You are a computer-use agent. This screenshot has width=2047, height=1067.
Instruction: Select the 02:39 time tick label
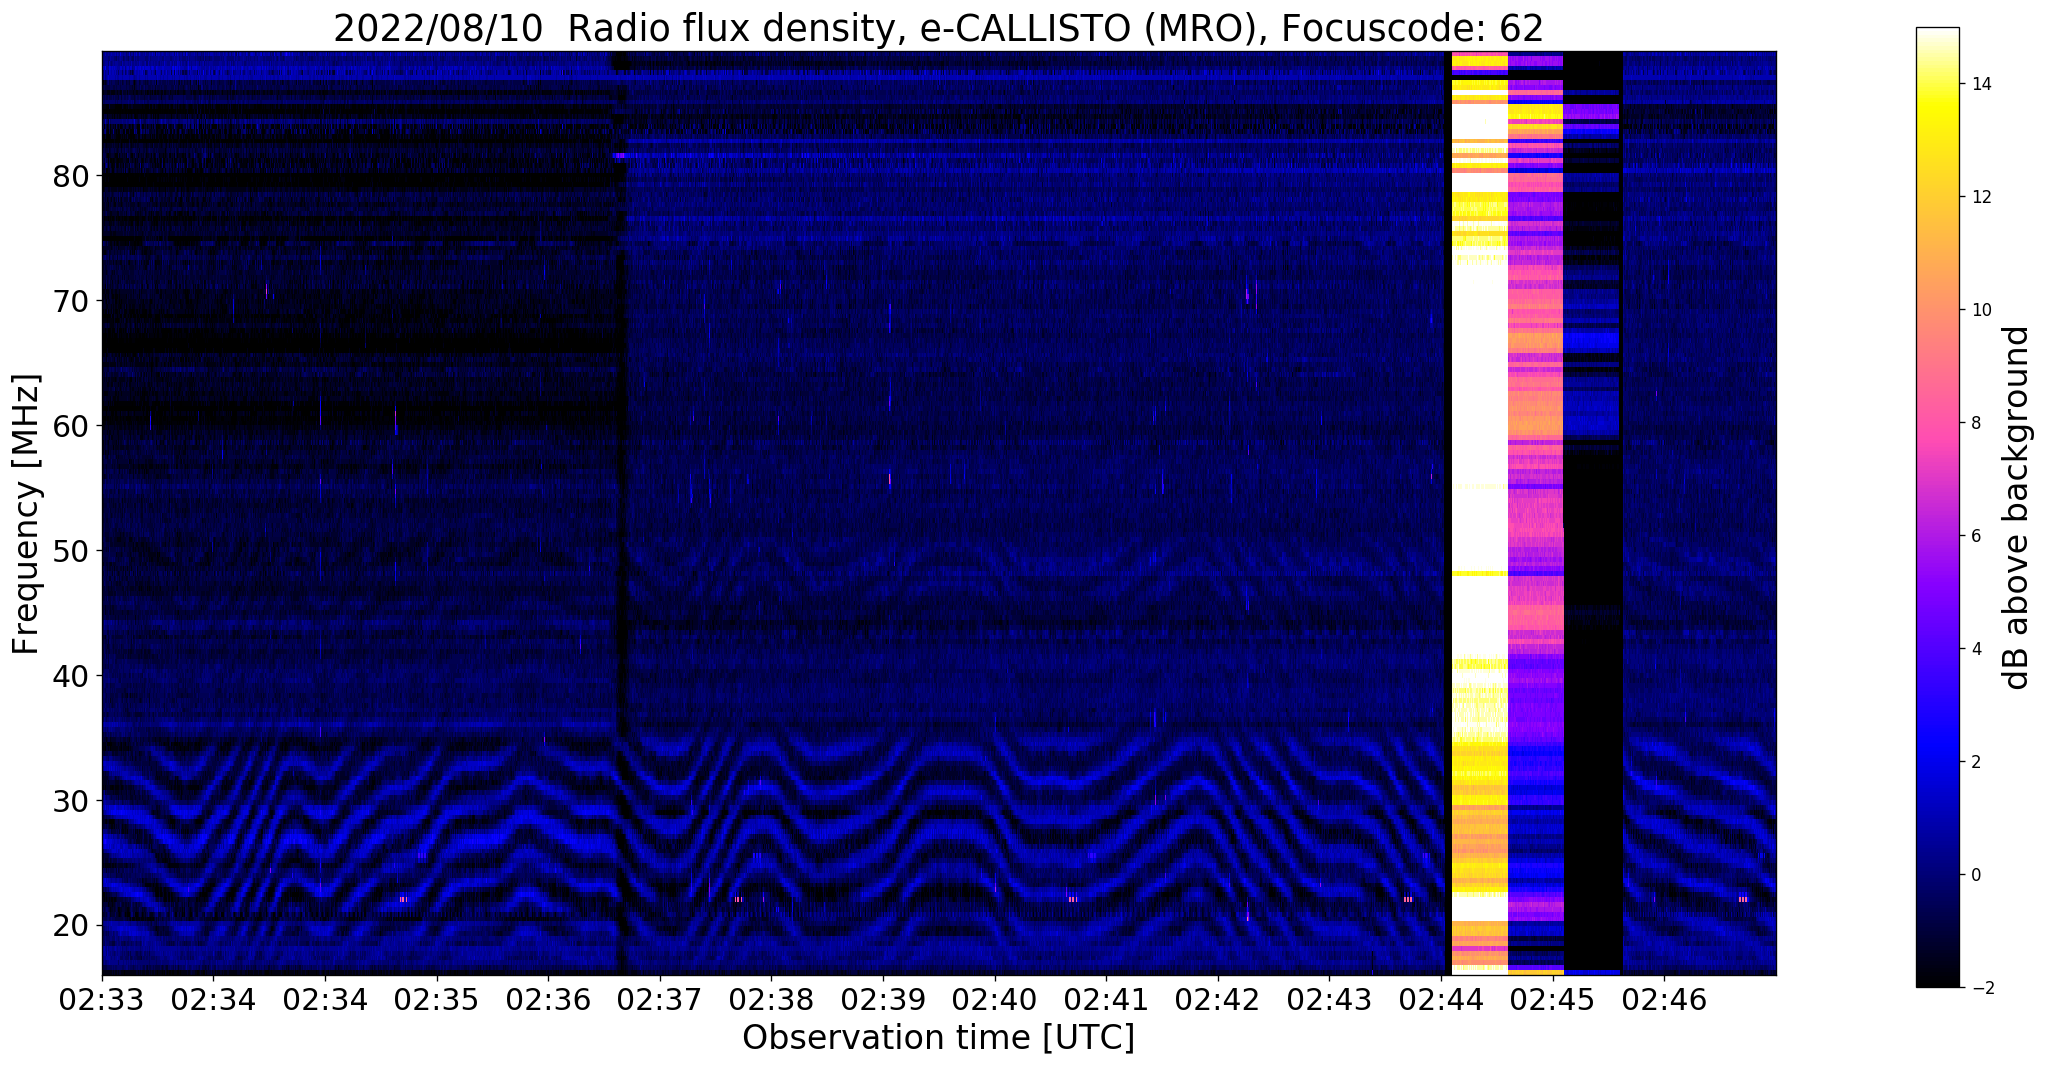point(883,999)
